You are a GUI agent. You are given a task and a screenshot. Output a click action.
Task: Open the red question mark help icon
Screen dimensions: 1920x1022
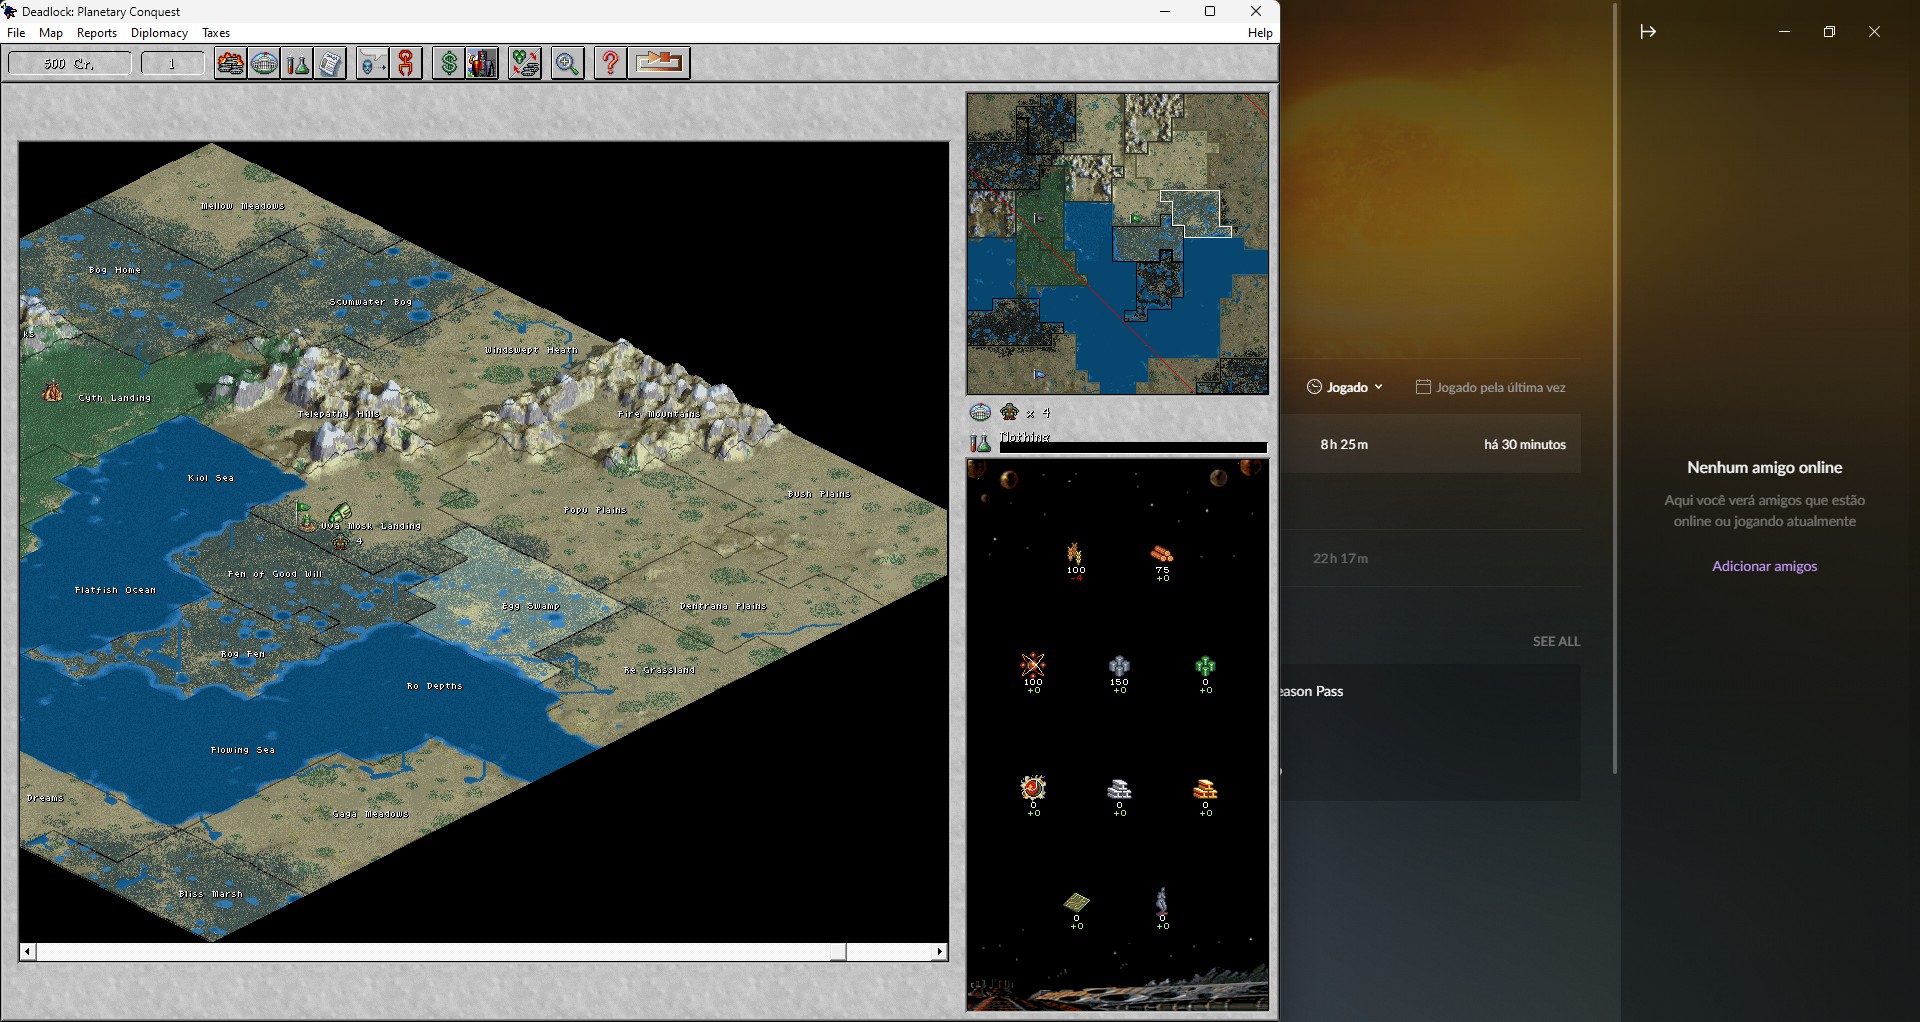610,64
